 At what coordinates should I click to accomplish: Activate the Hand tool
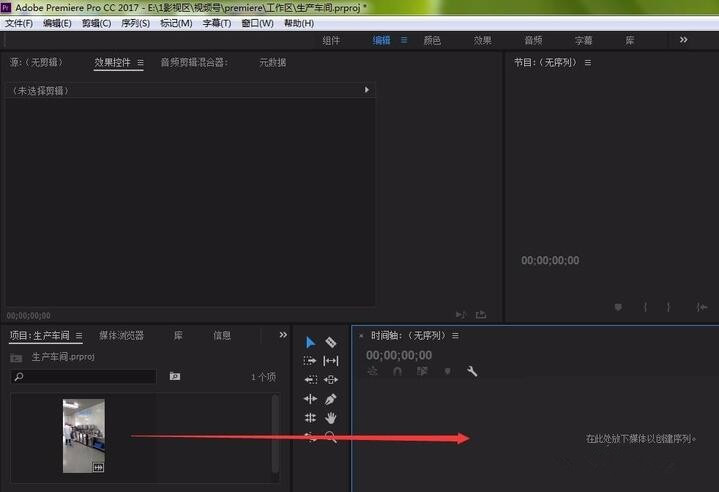(331, 418)
